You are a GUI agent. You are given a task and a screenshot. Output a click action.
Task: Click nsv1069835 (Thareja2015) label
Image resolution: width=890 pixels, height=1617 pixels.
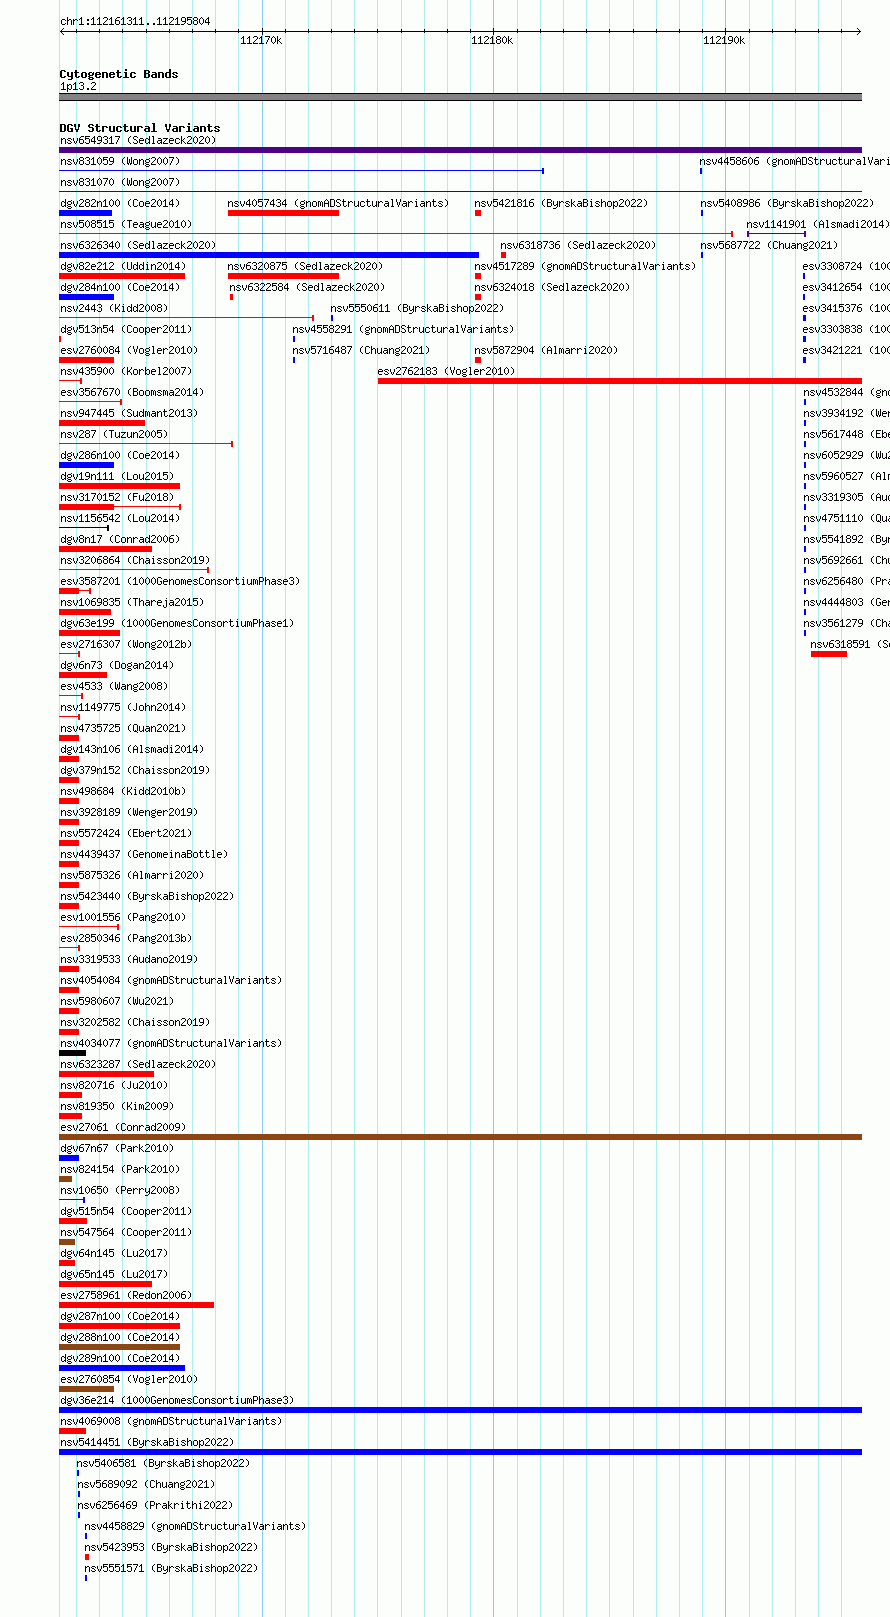click(132, 602)
